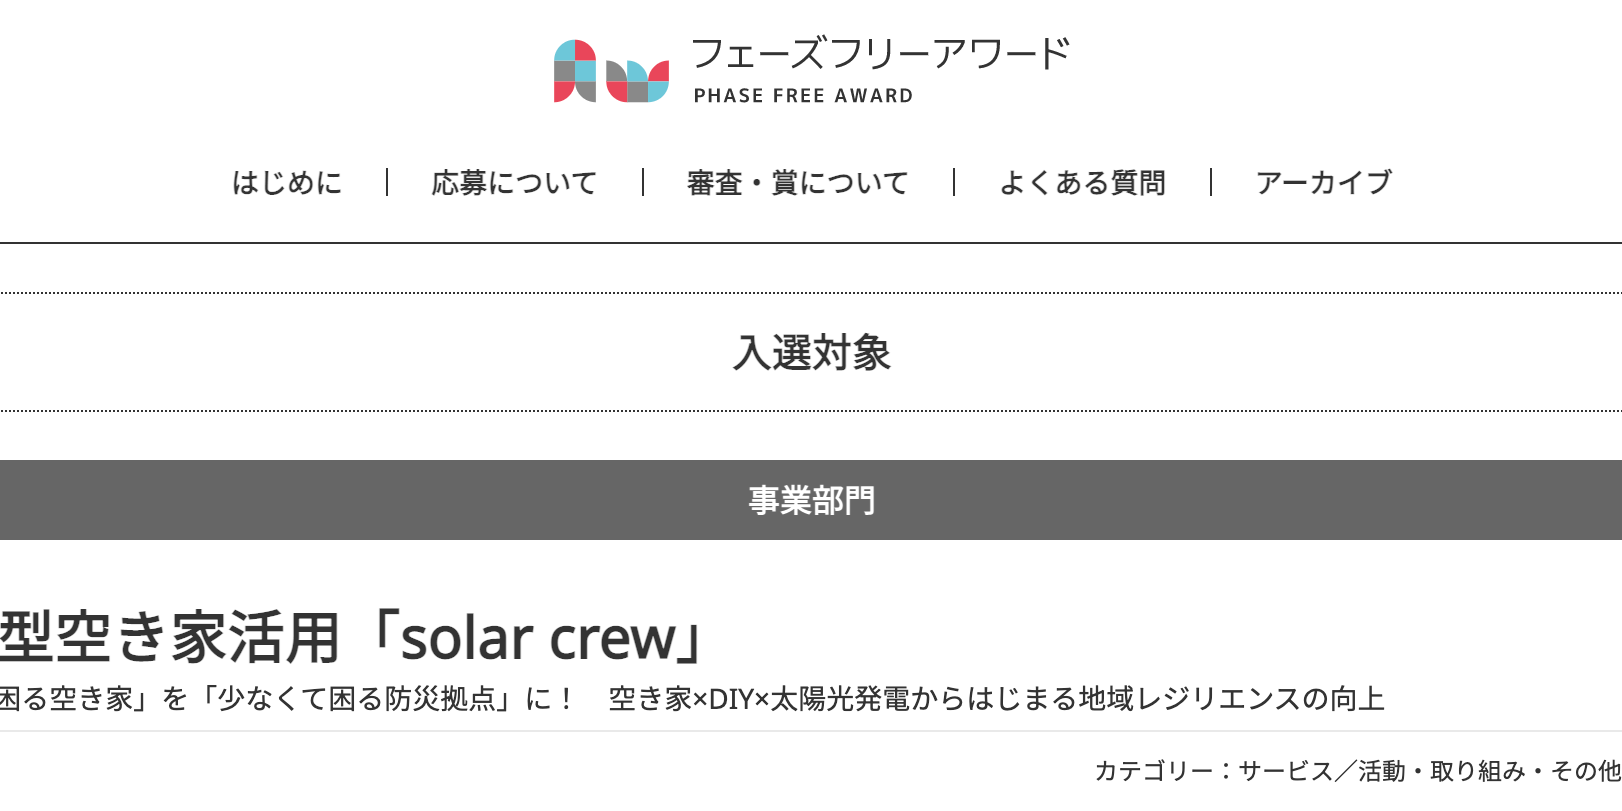Screen dimensions: 1622x811
Task: Navigate to アーカイブ
Action: point(1323,183)
